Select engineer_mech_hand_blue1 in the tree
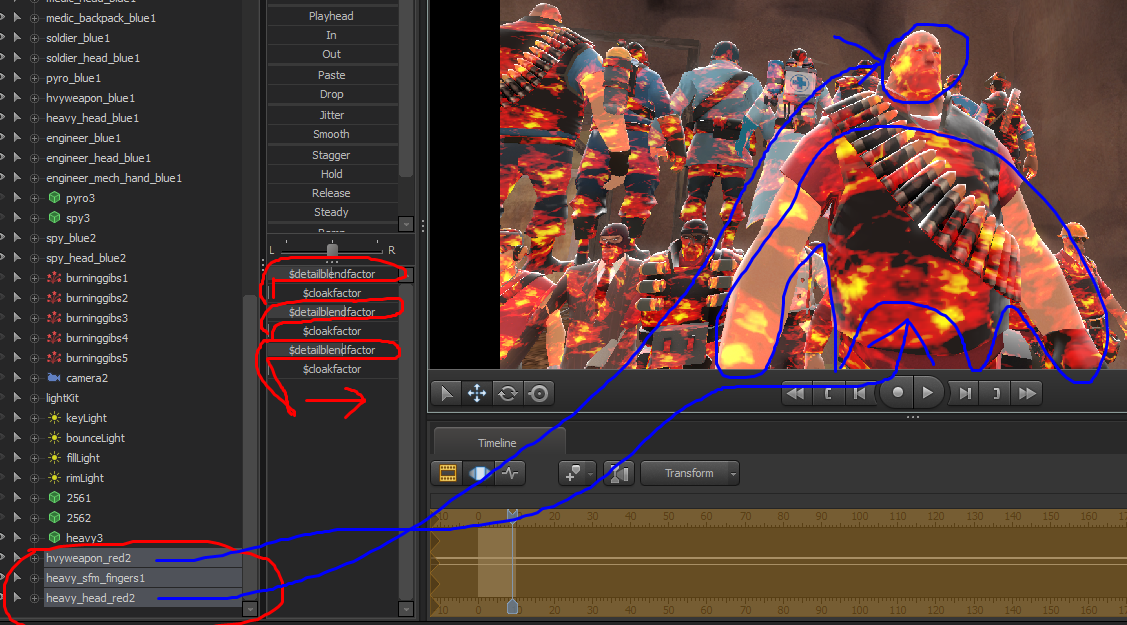 pos(114,177)
